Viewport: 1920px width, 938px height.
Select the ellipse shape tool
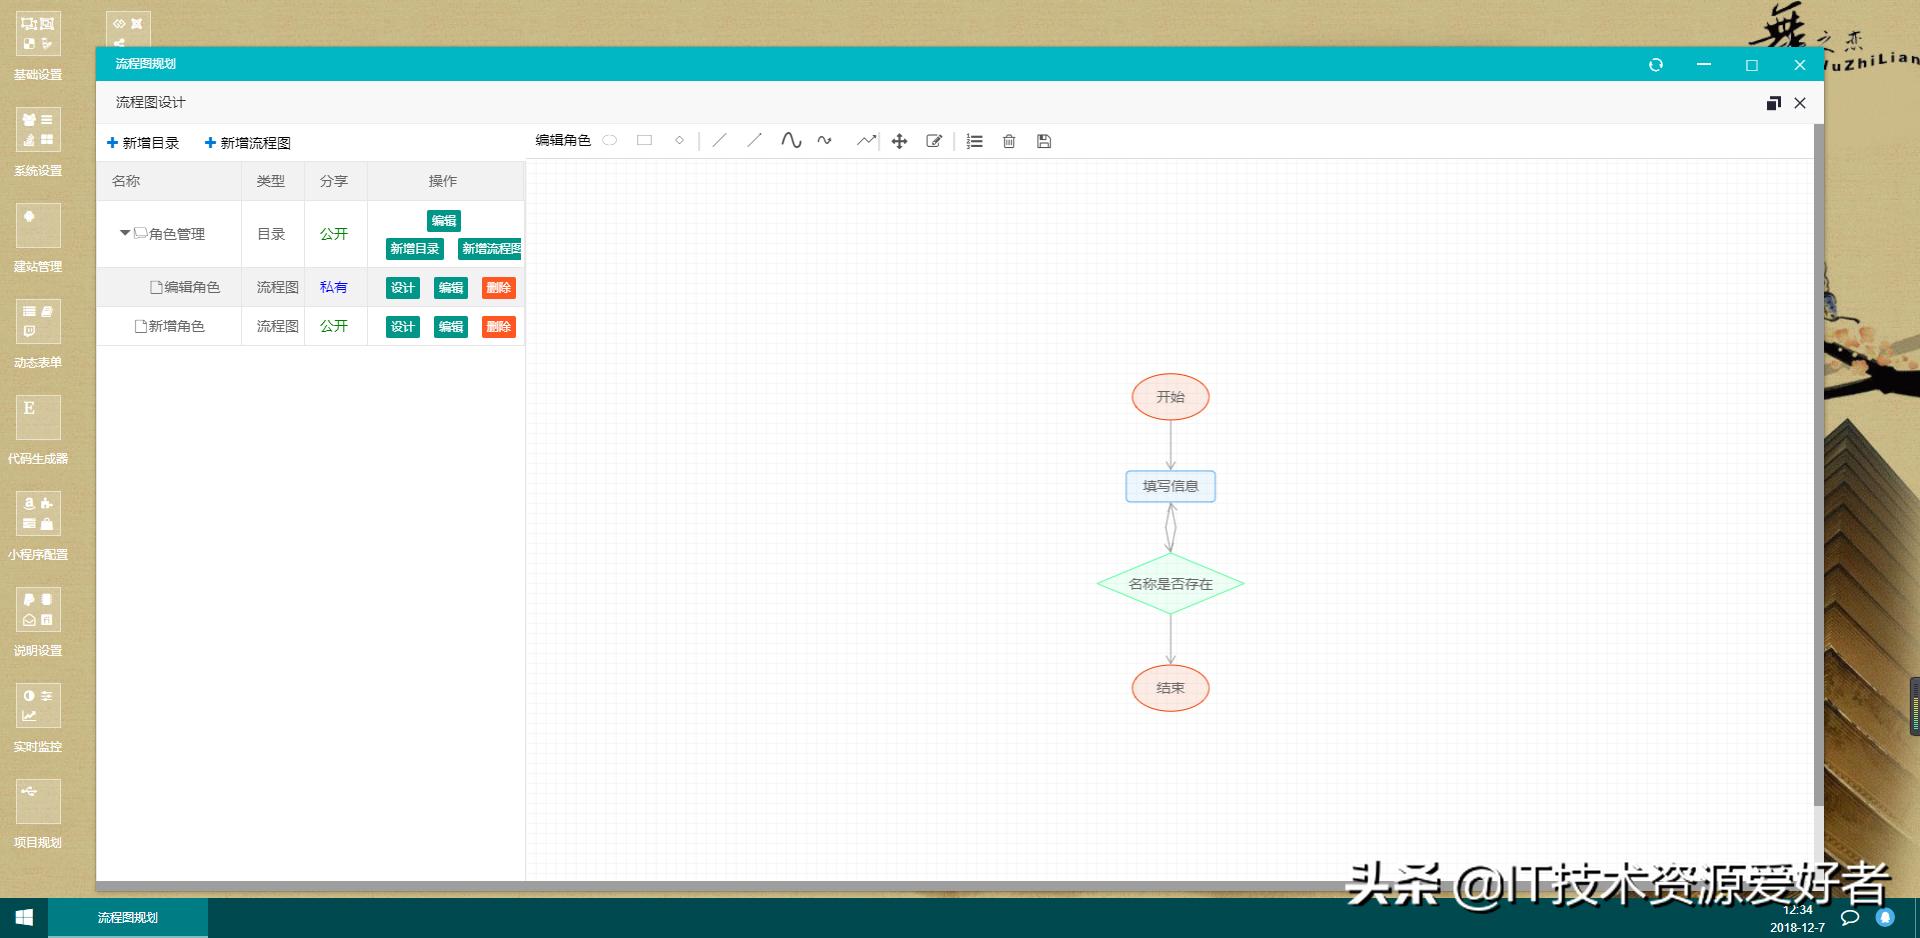tap(611, 141)
